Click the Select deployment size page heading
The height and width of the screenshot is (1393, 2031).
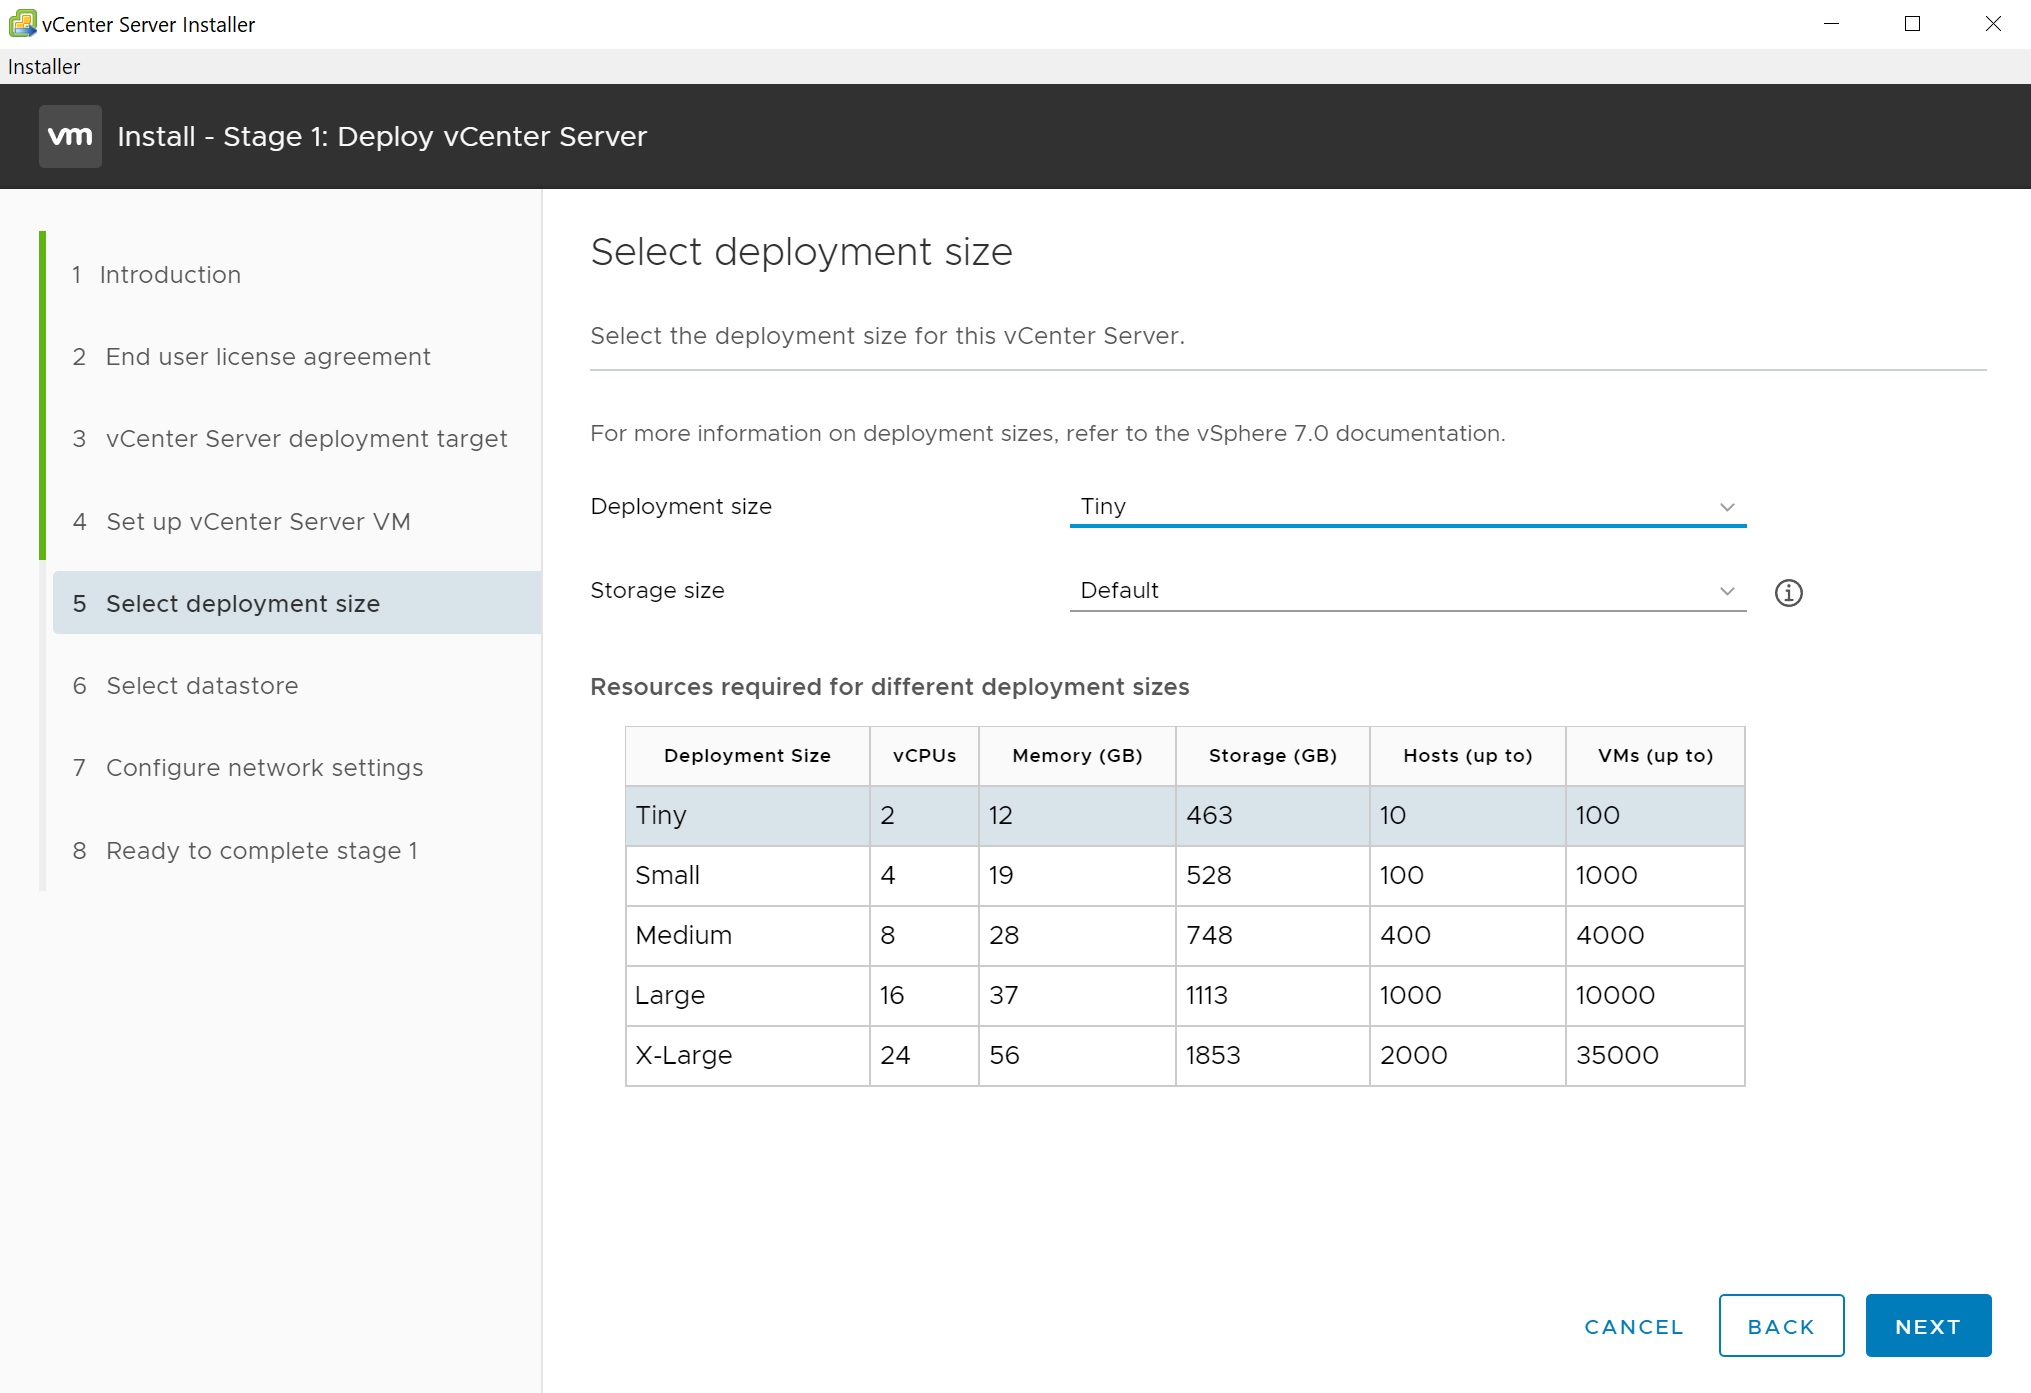pyautogui.click(x=801, y=252)
